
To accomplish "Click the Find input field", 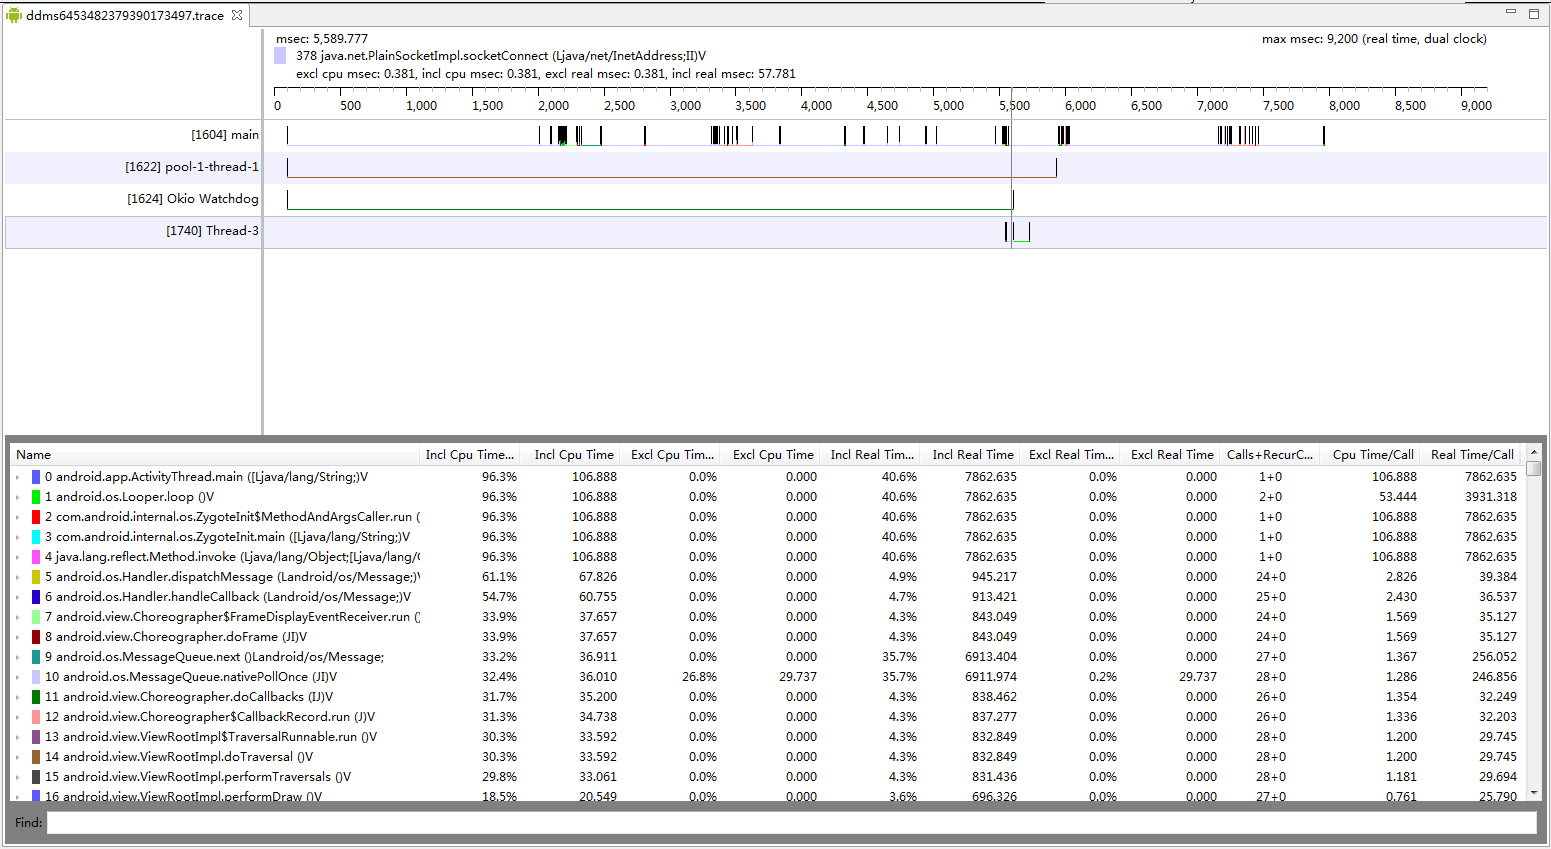I will pos(791,822).
